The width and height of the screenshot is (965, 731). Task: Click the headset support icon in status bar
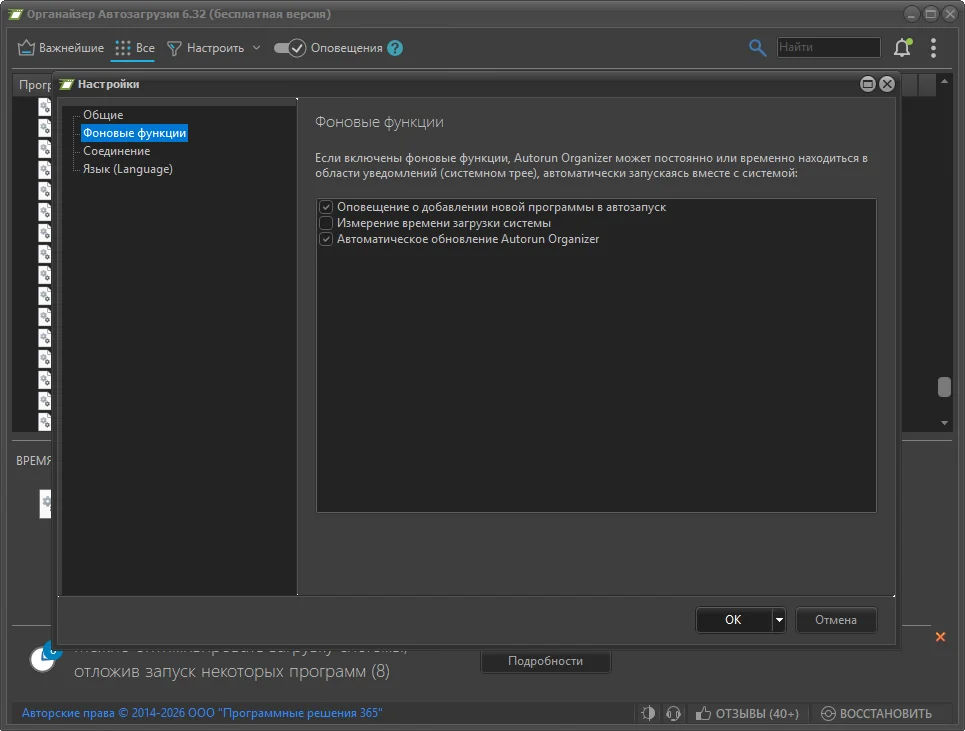coord(673,713)
